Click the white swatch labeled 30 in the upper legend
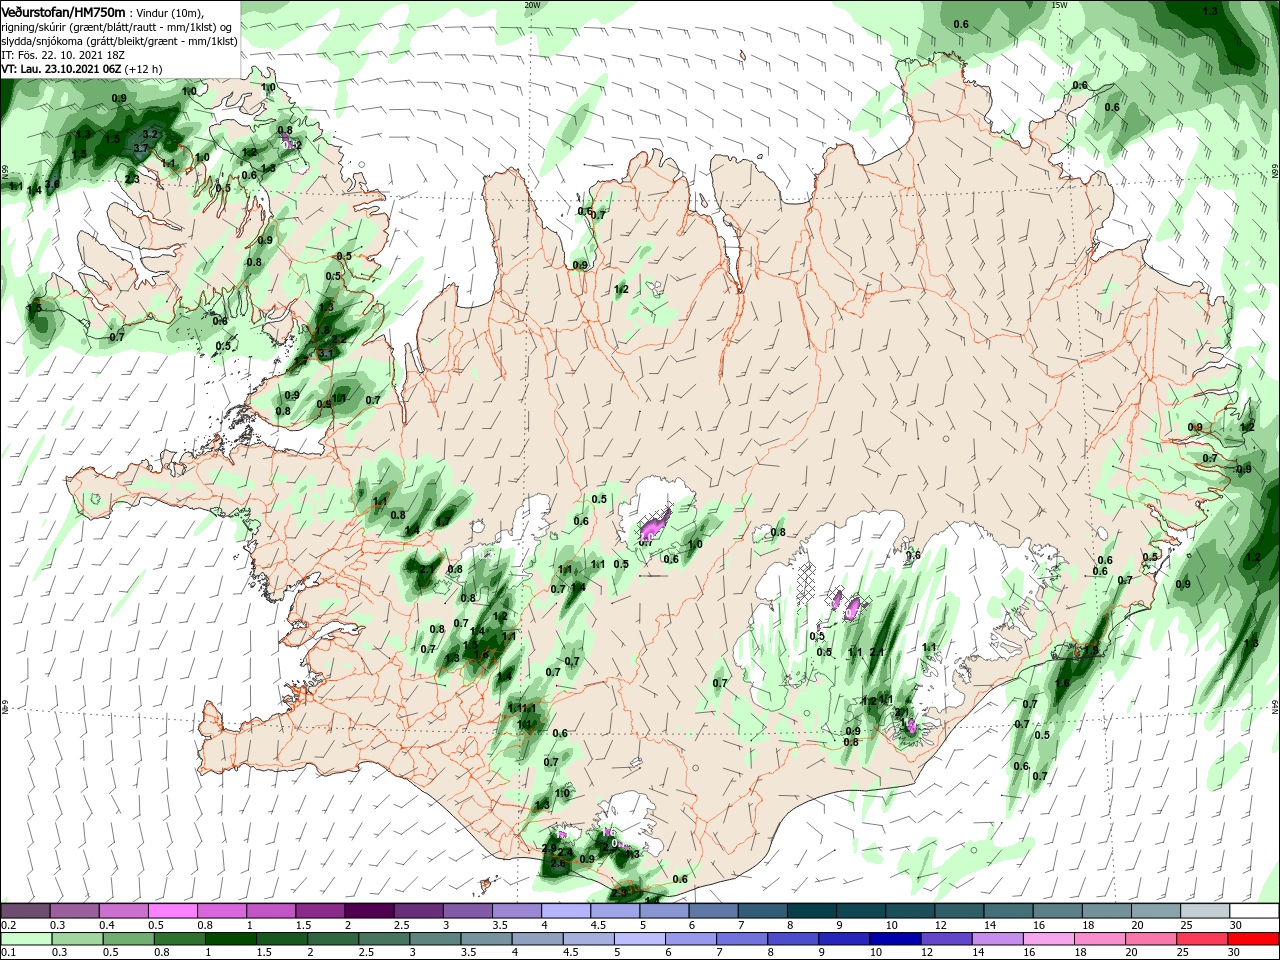 1254,911
